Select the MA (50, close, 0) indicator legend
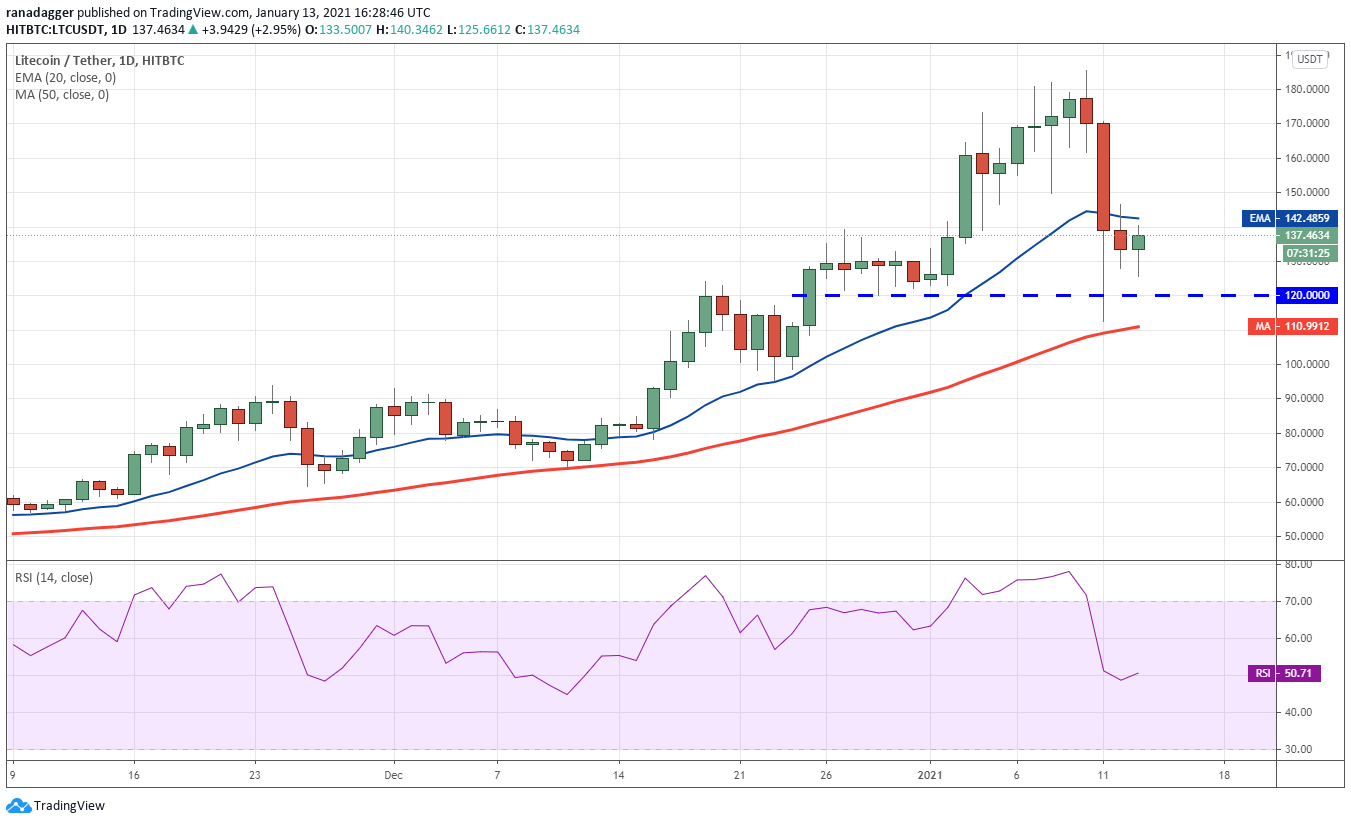Screen dimensions: 1351x824 coord(62,95)
